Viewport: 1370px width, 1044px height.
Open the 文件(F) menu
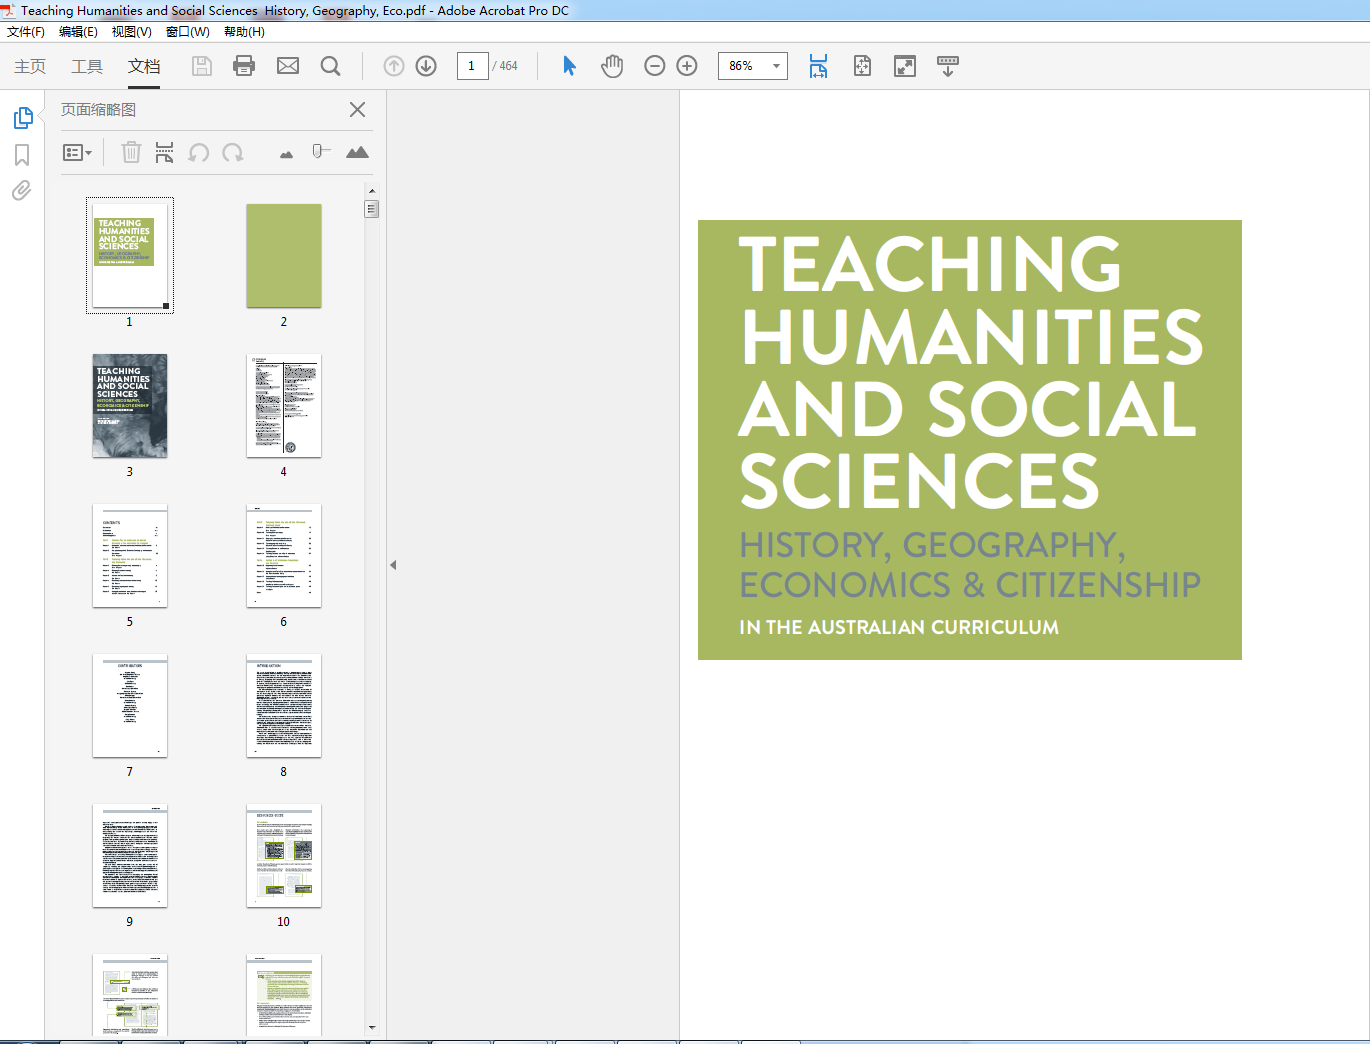click(26, 32)
